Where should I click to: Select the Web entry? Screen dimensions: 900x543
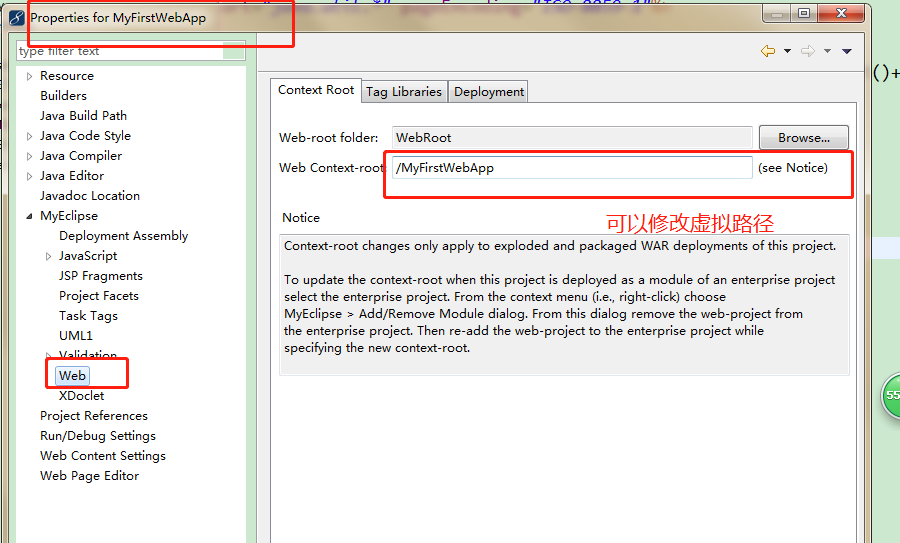(72, 376)
